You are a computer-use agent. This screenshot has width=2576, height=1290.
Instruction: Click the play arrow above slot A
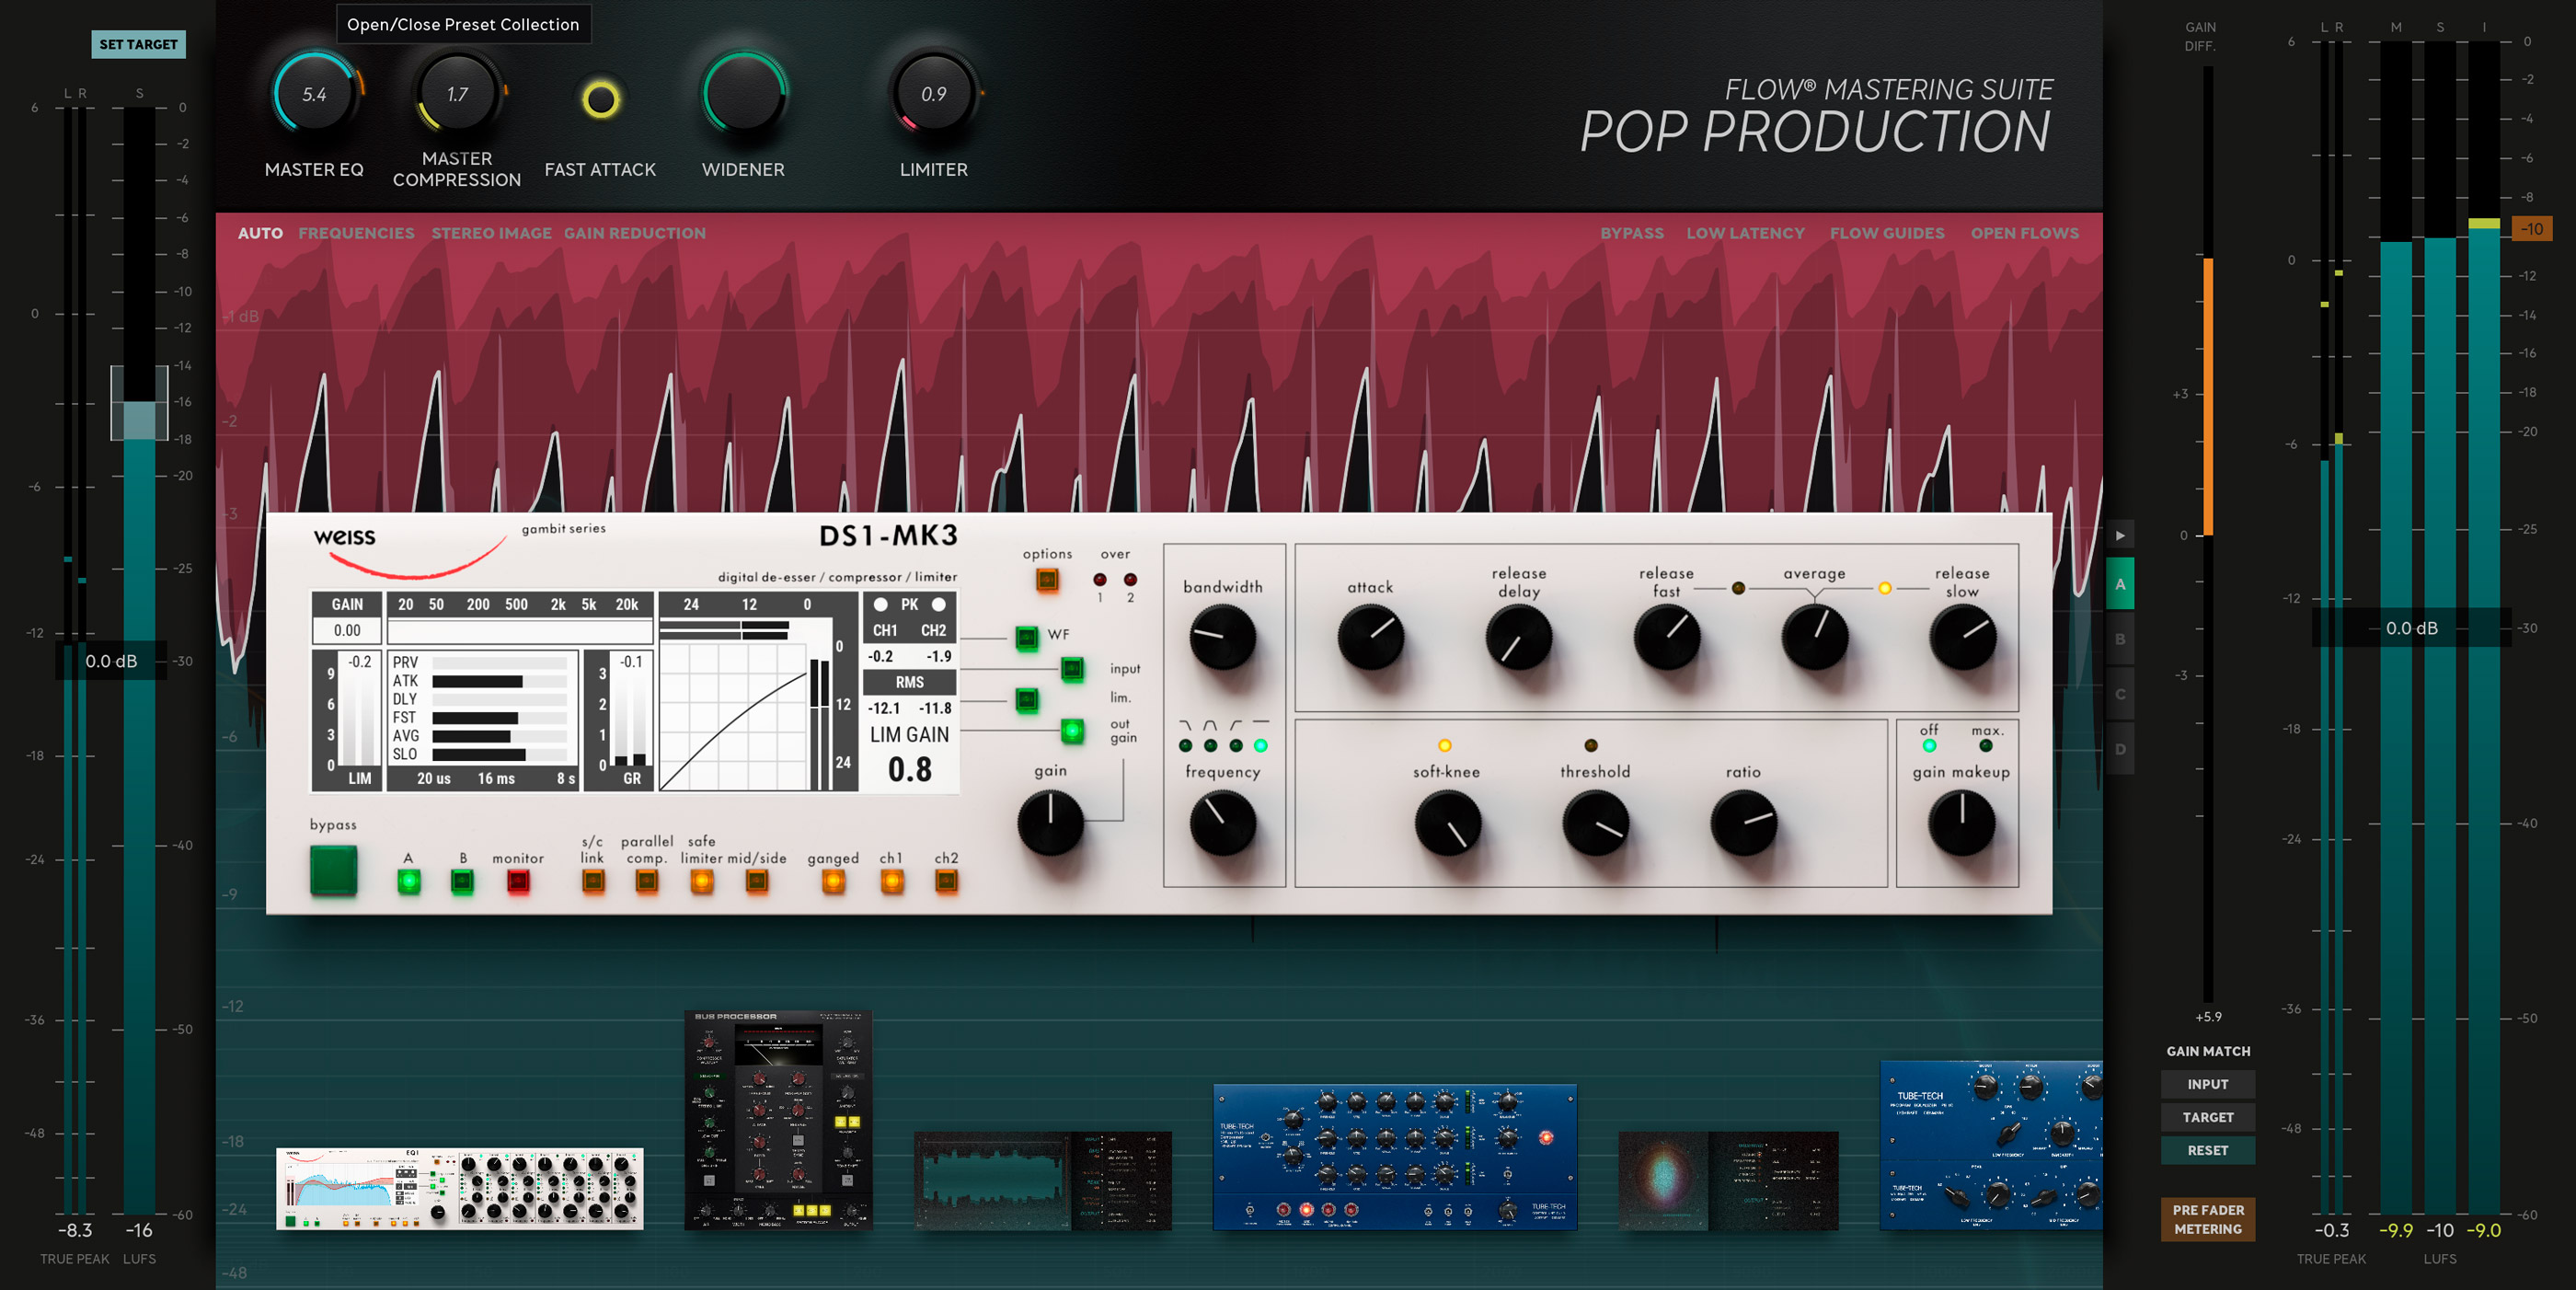[x=2120, y=535]
